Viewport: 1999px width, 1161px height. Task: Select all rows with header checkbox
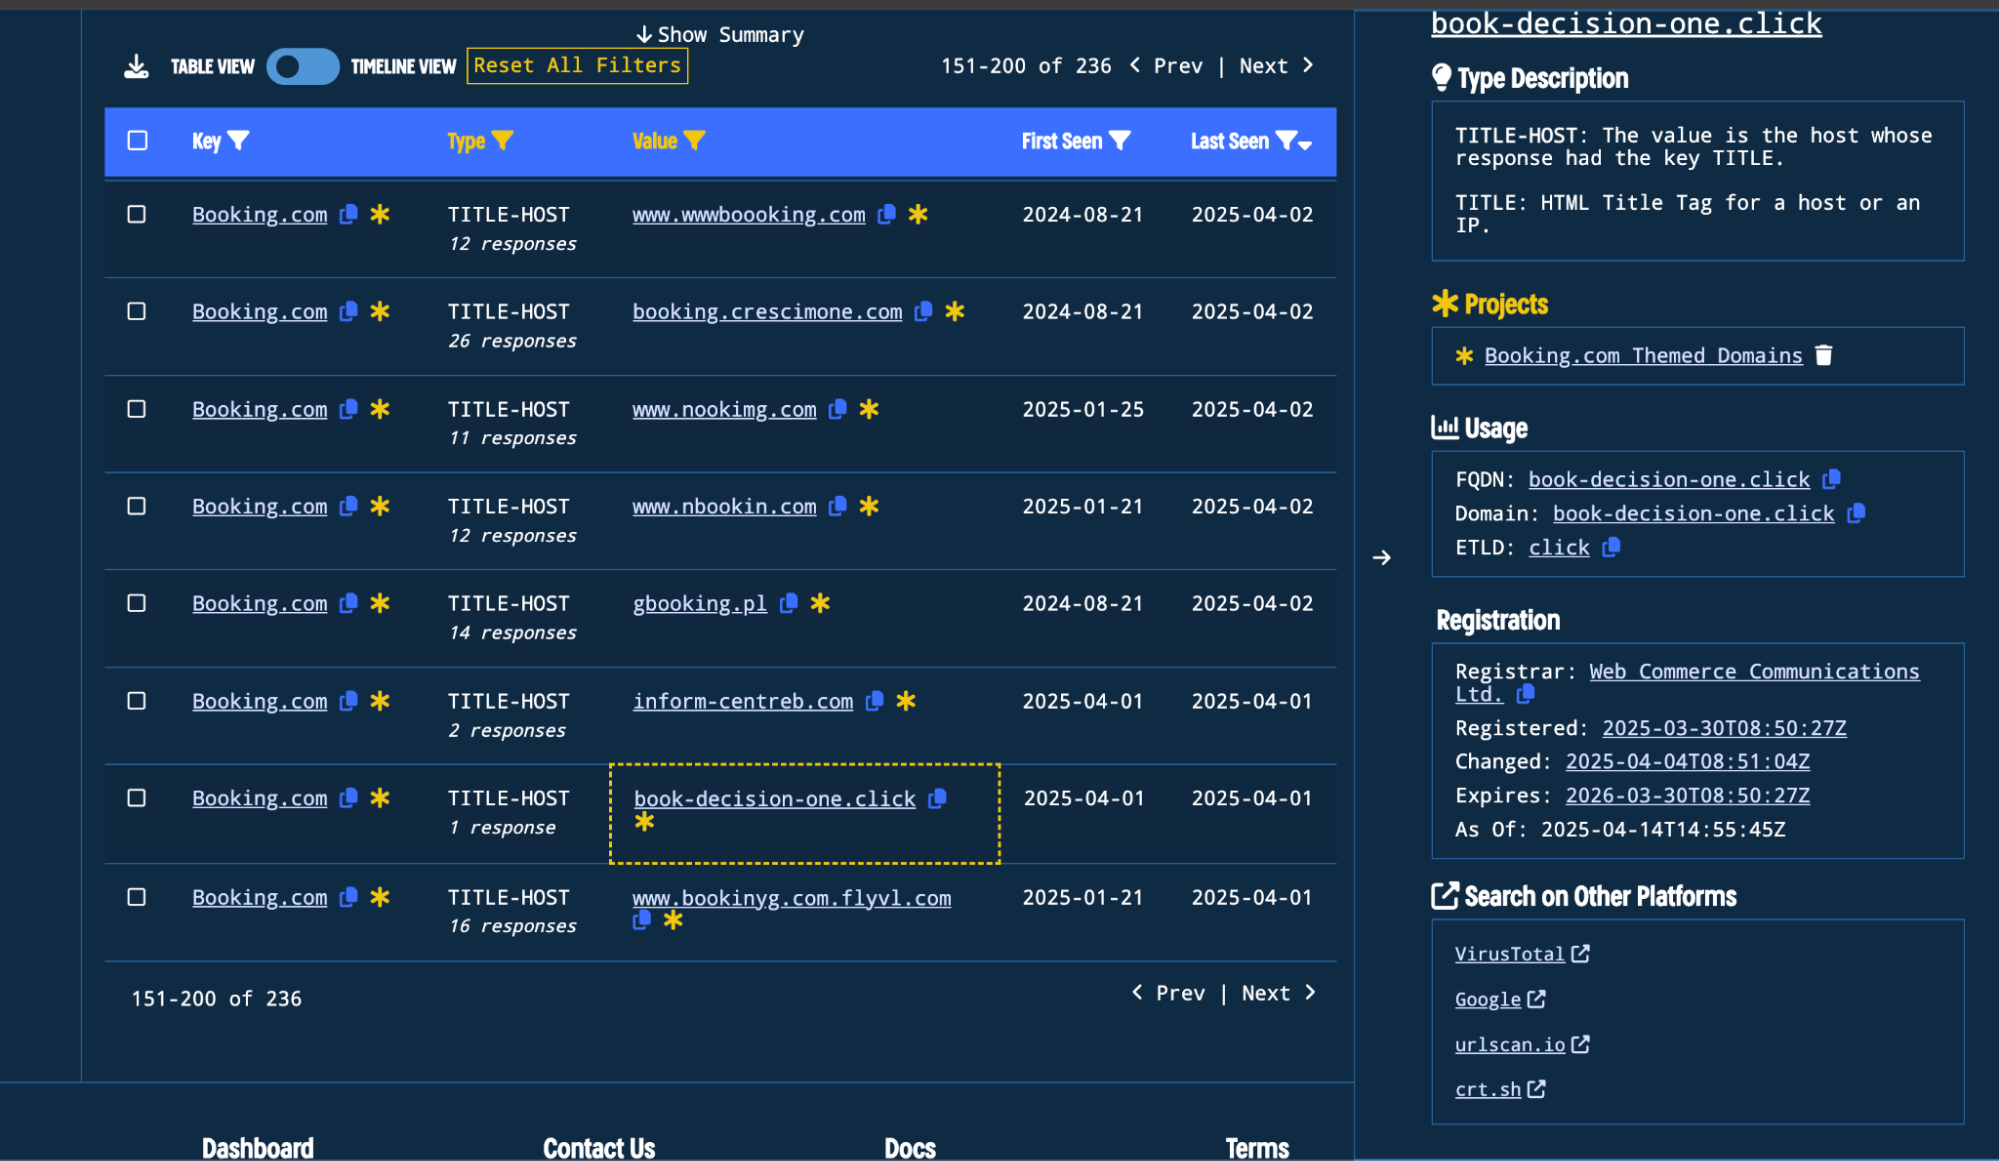(x=138, y=141)
